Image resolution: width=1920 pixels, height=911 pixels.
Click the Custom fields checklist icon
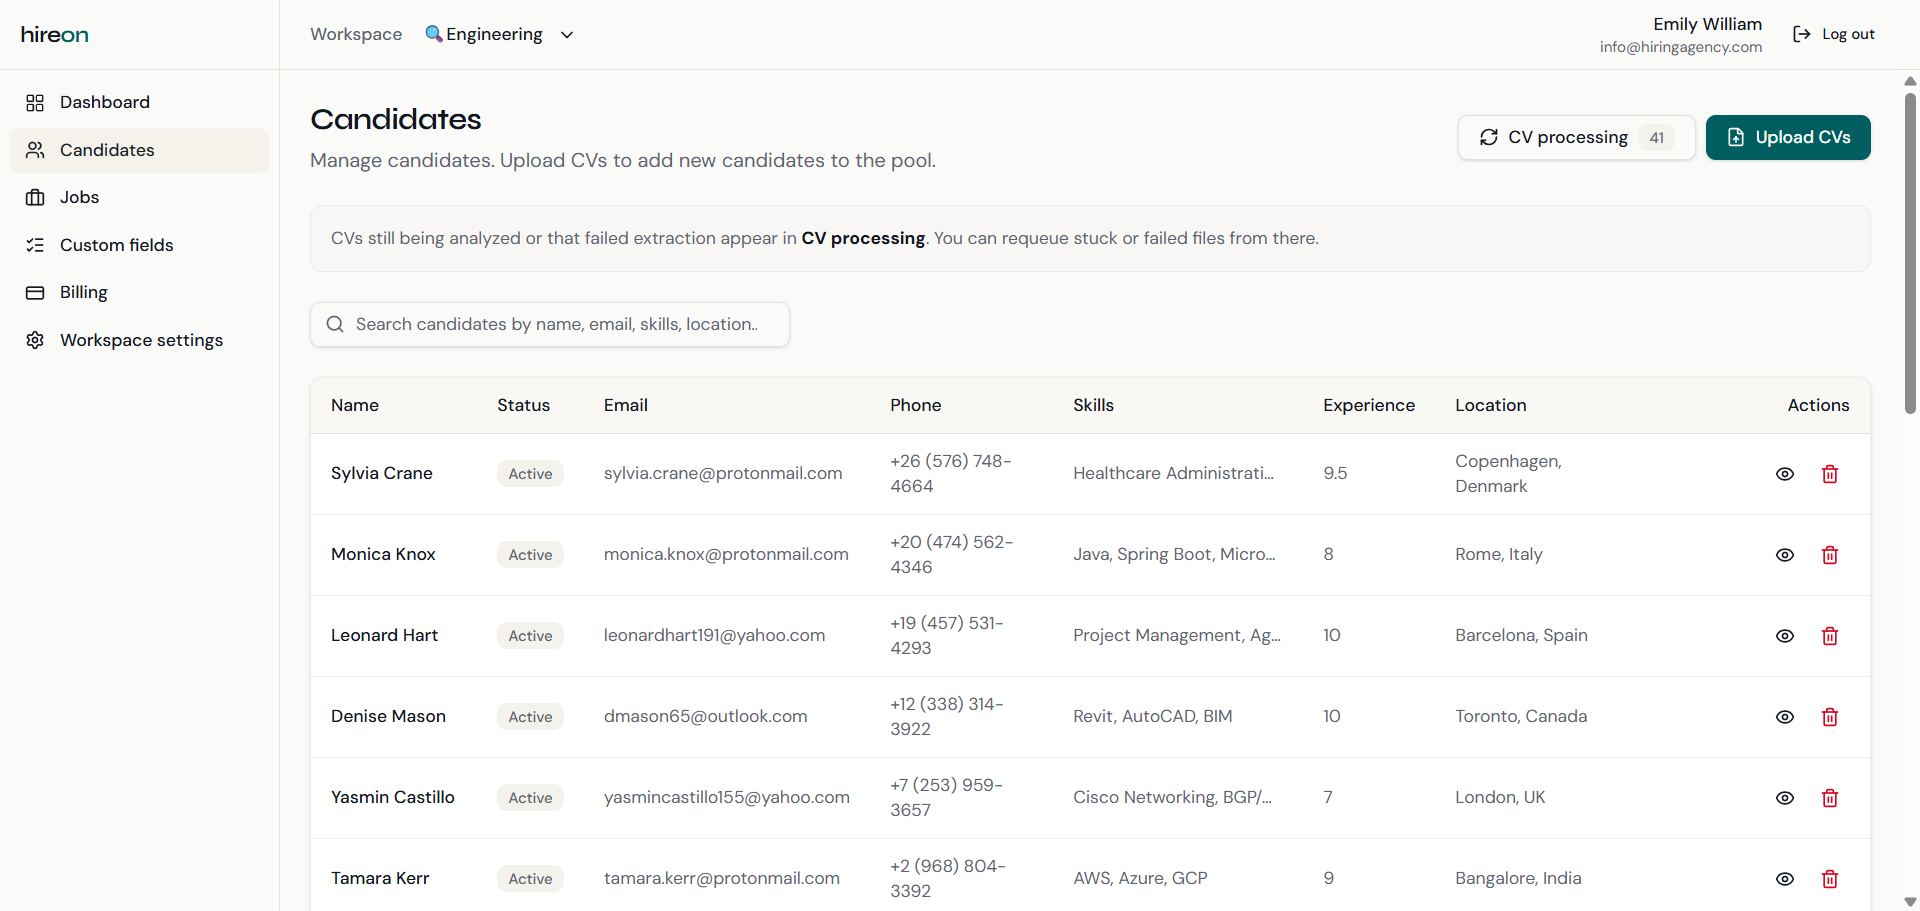[35, 244]
